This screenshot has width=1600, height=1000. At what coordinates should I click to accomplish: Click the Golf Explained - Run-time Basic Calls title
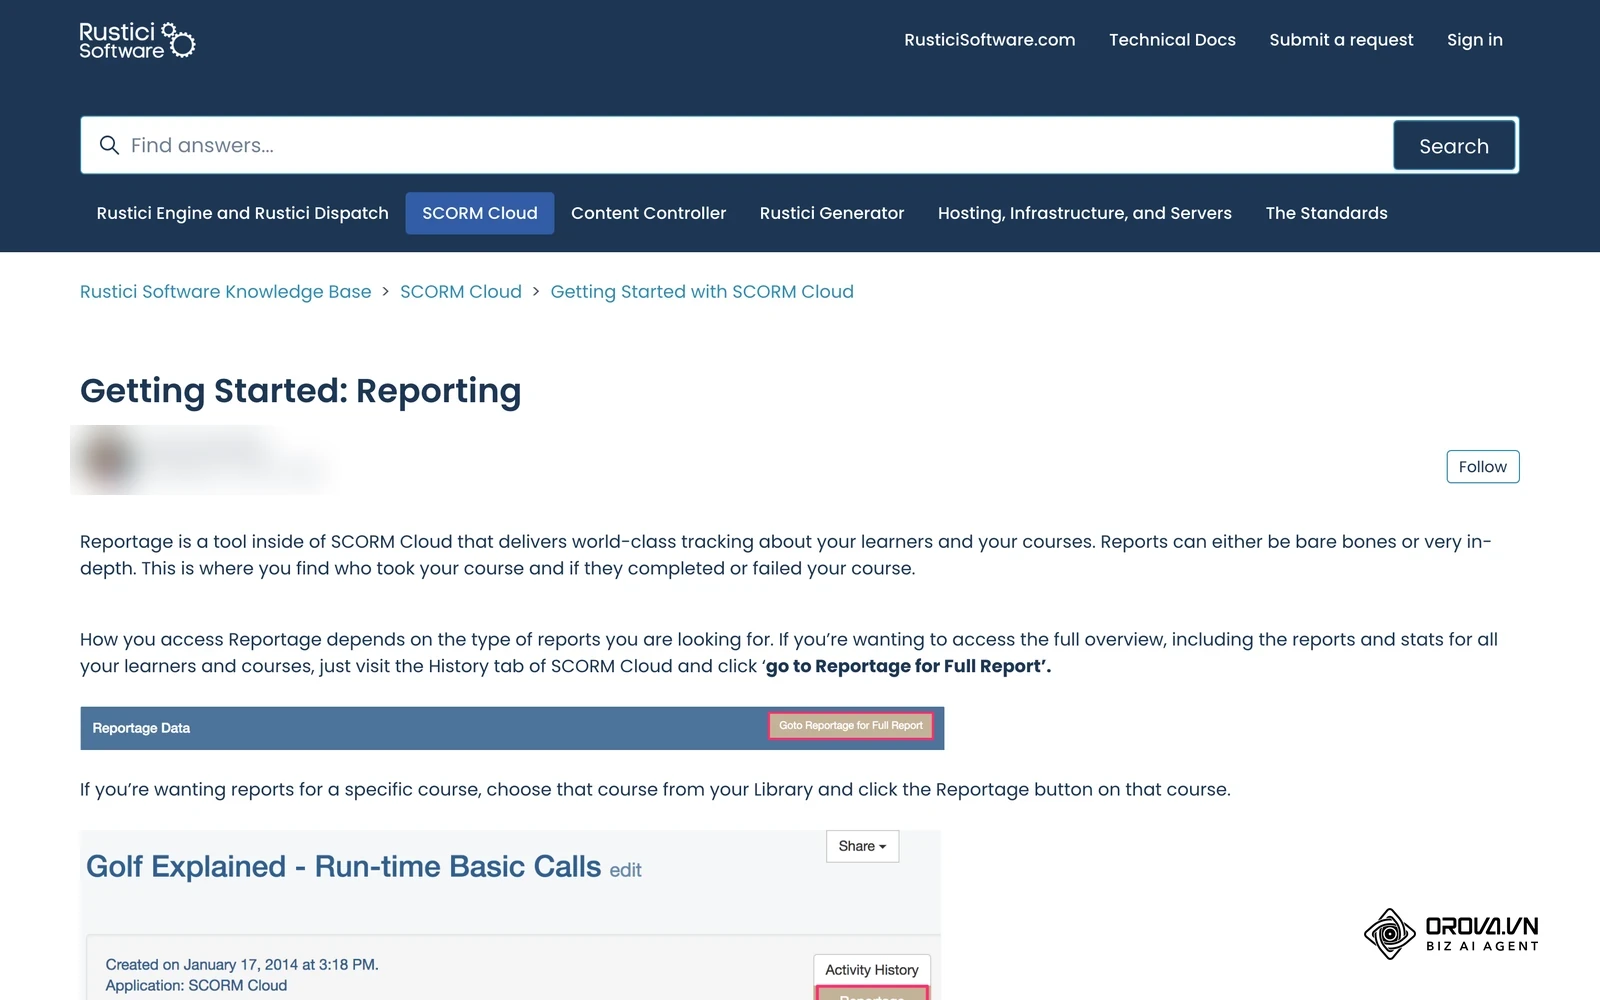(343, 866)
